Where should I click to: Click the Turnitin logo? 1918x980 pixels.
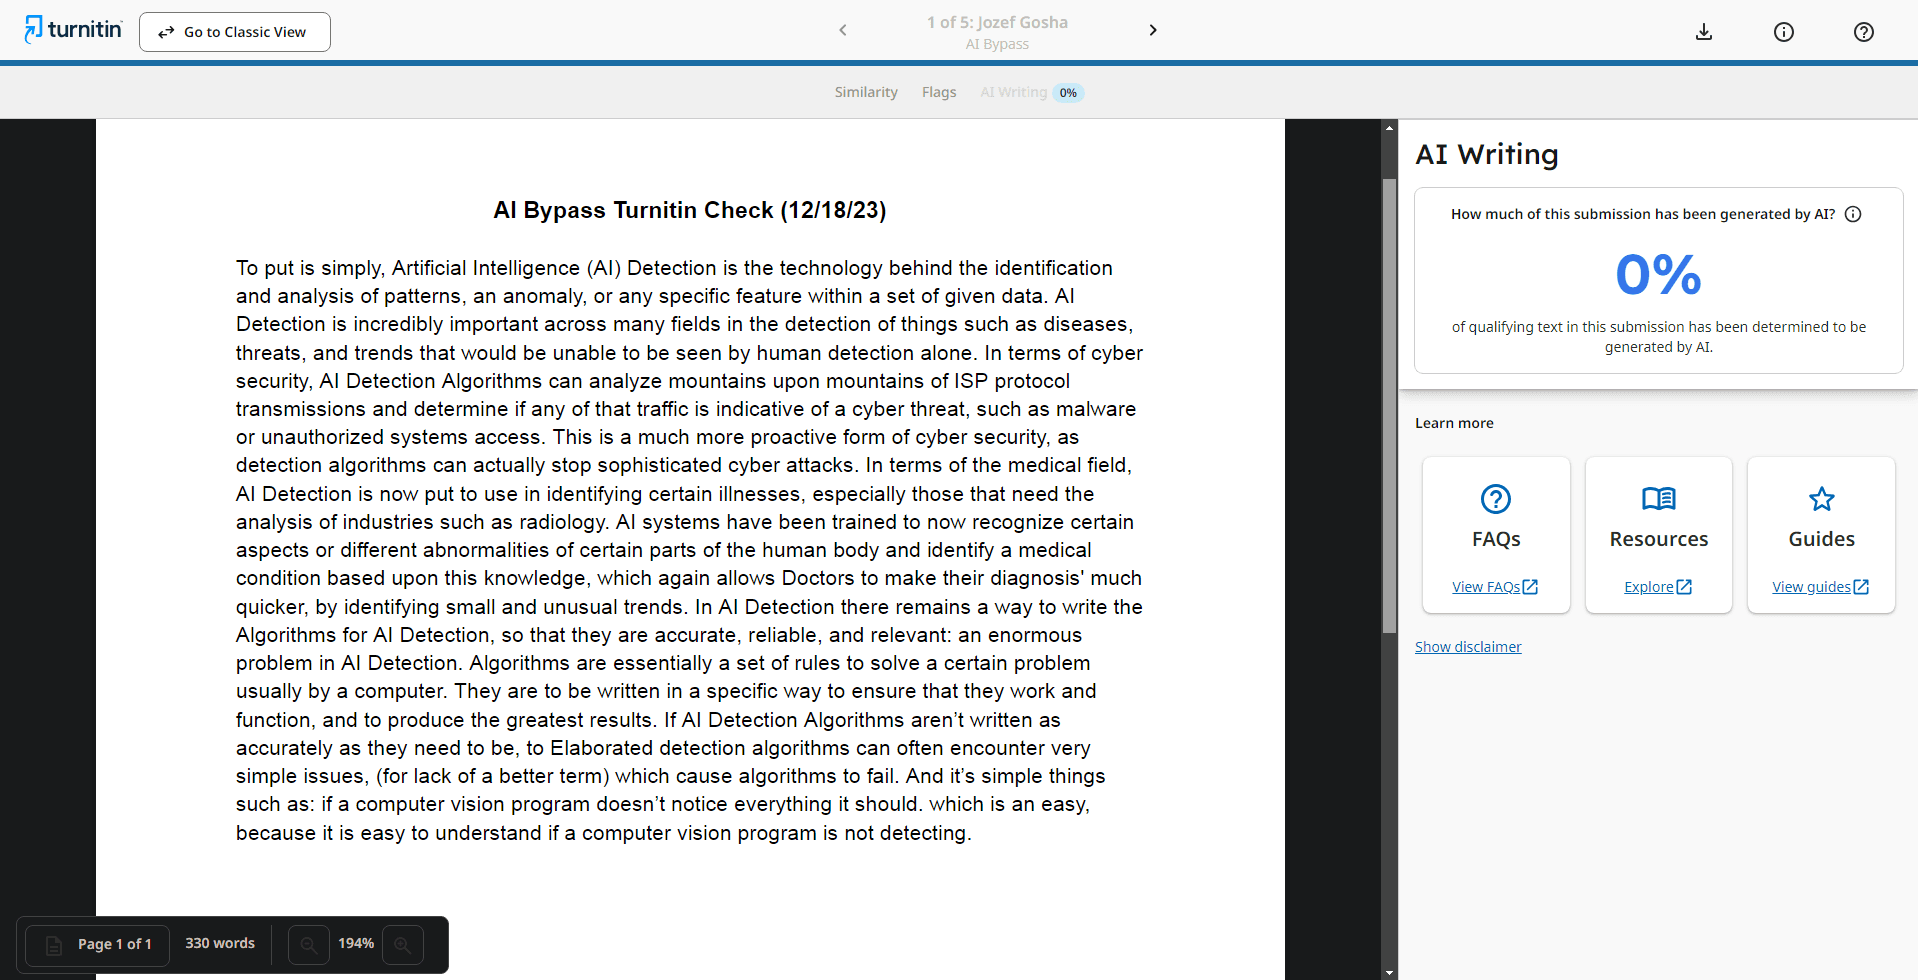pos(74,30)
